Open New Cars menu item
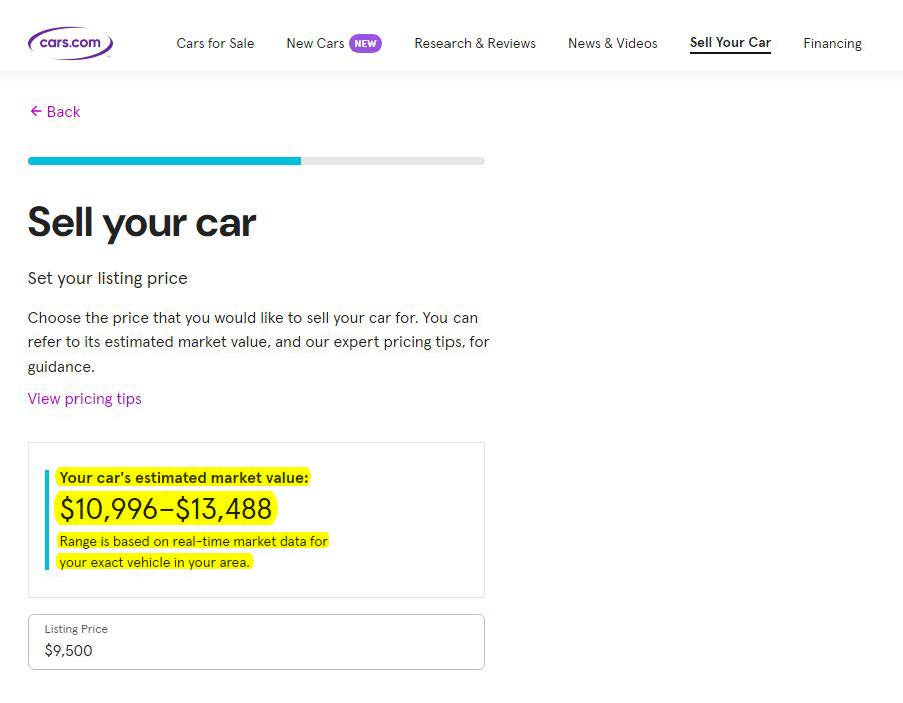The image size is (903, 703). point(315,43)
